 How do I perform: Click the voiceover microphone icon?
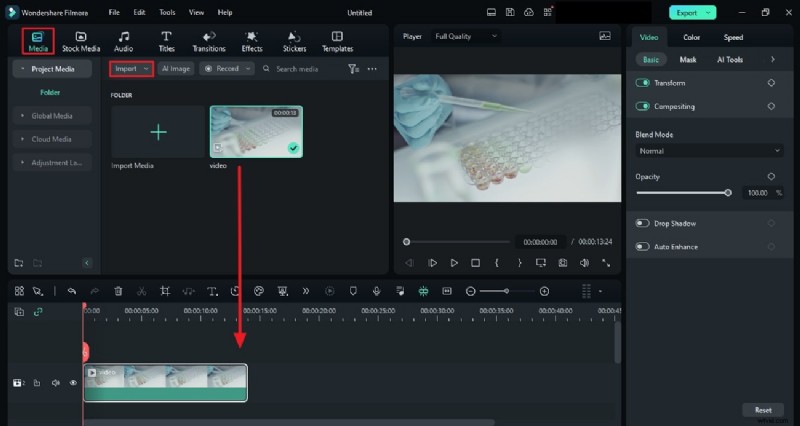pos(377,291)
